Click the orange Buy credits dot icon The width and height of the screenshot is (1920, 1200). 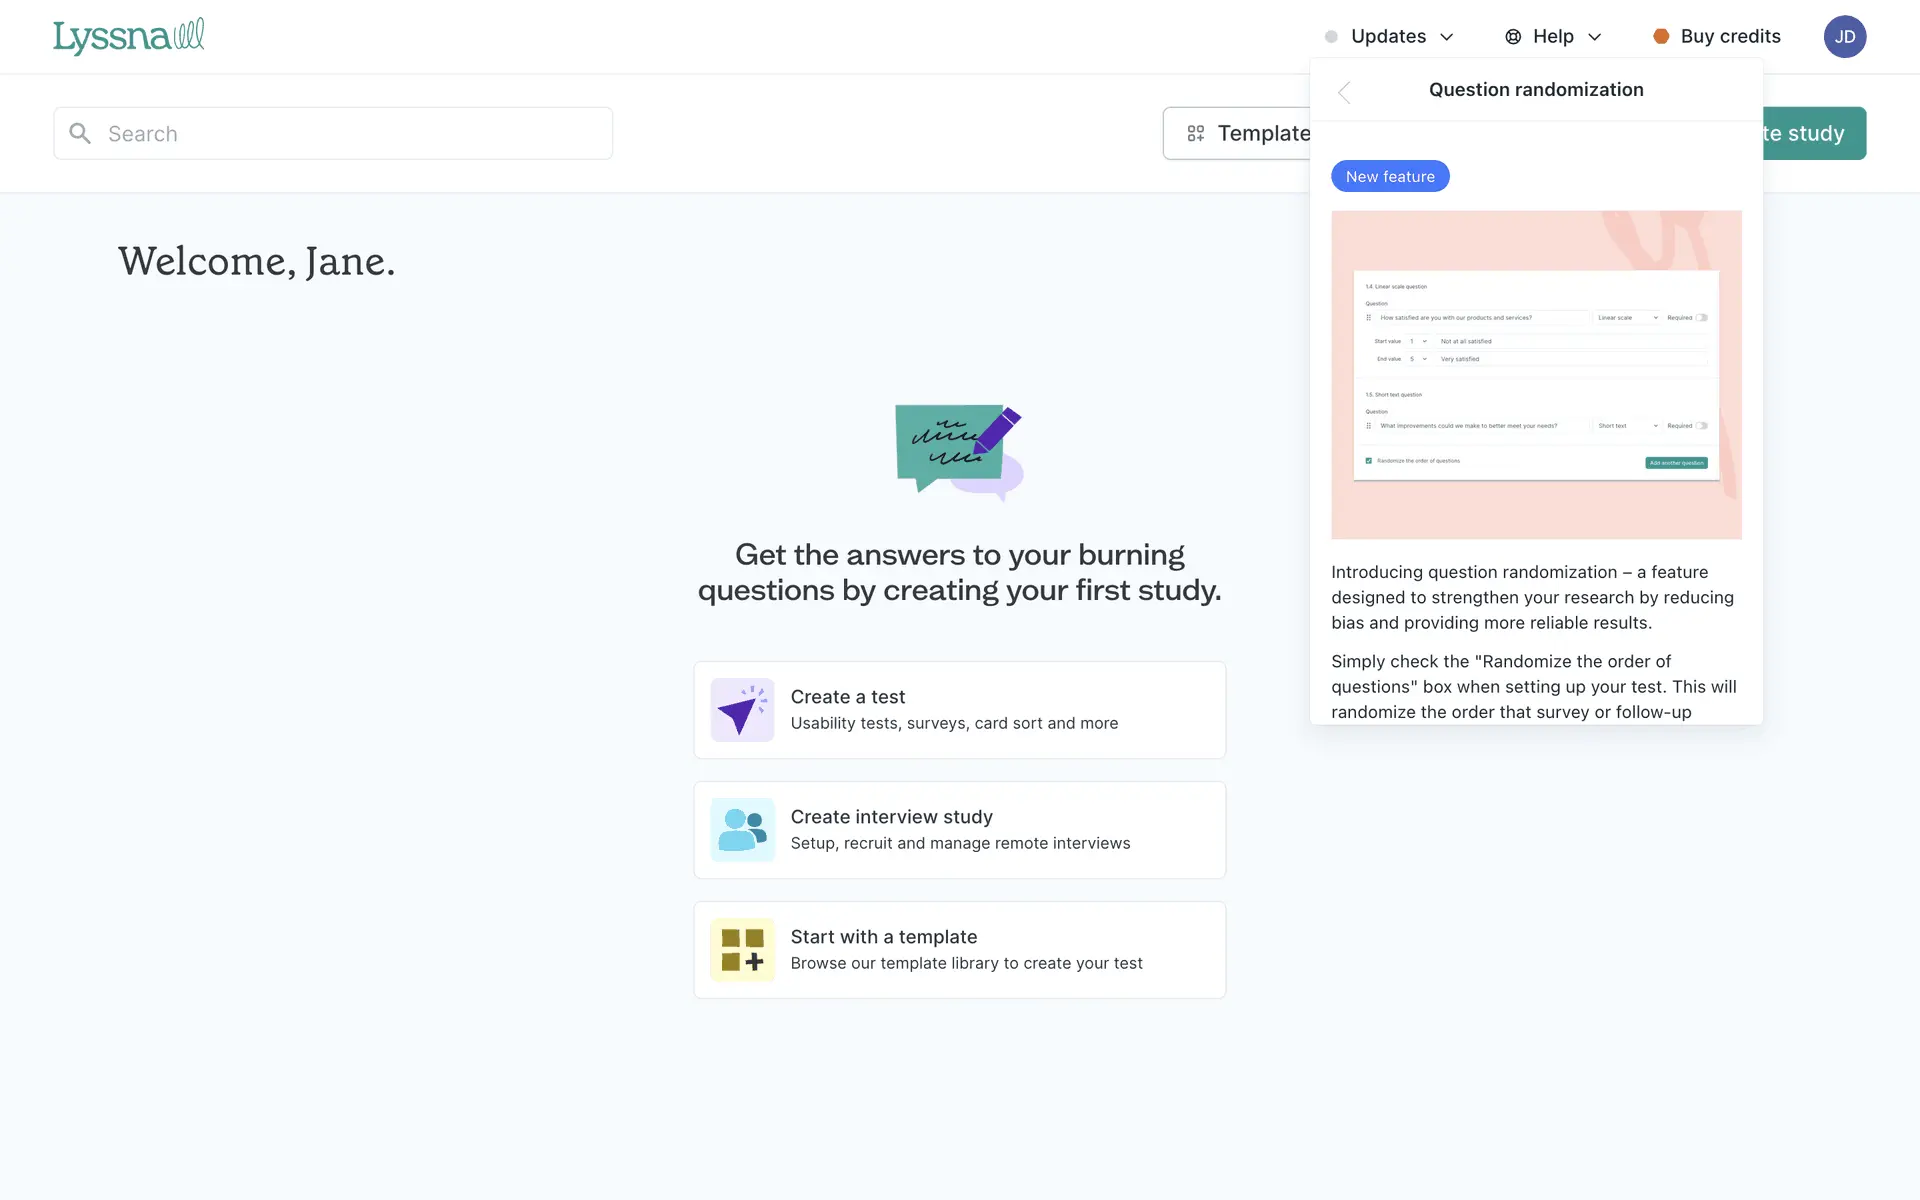(1661, 36)
